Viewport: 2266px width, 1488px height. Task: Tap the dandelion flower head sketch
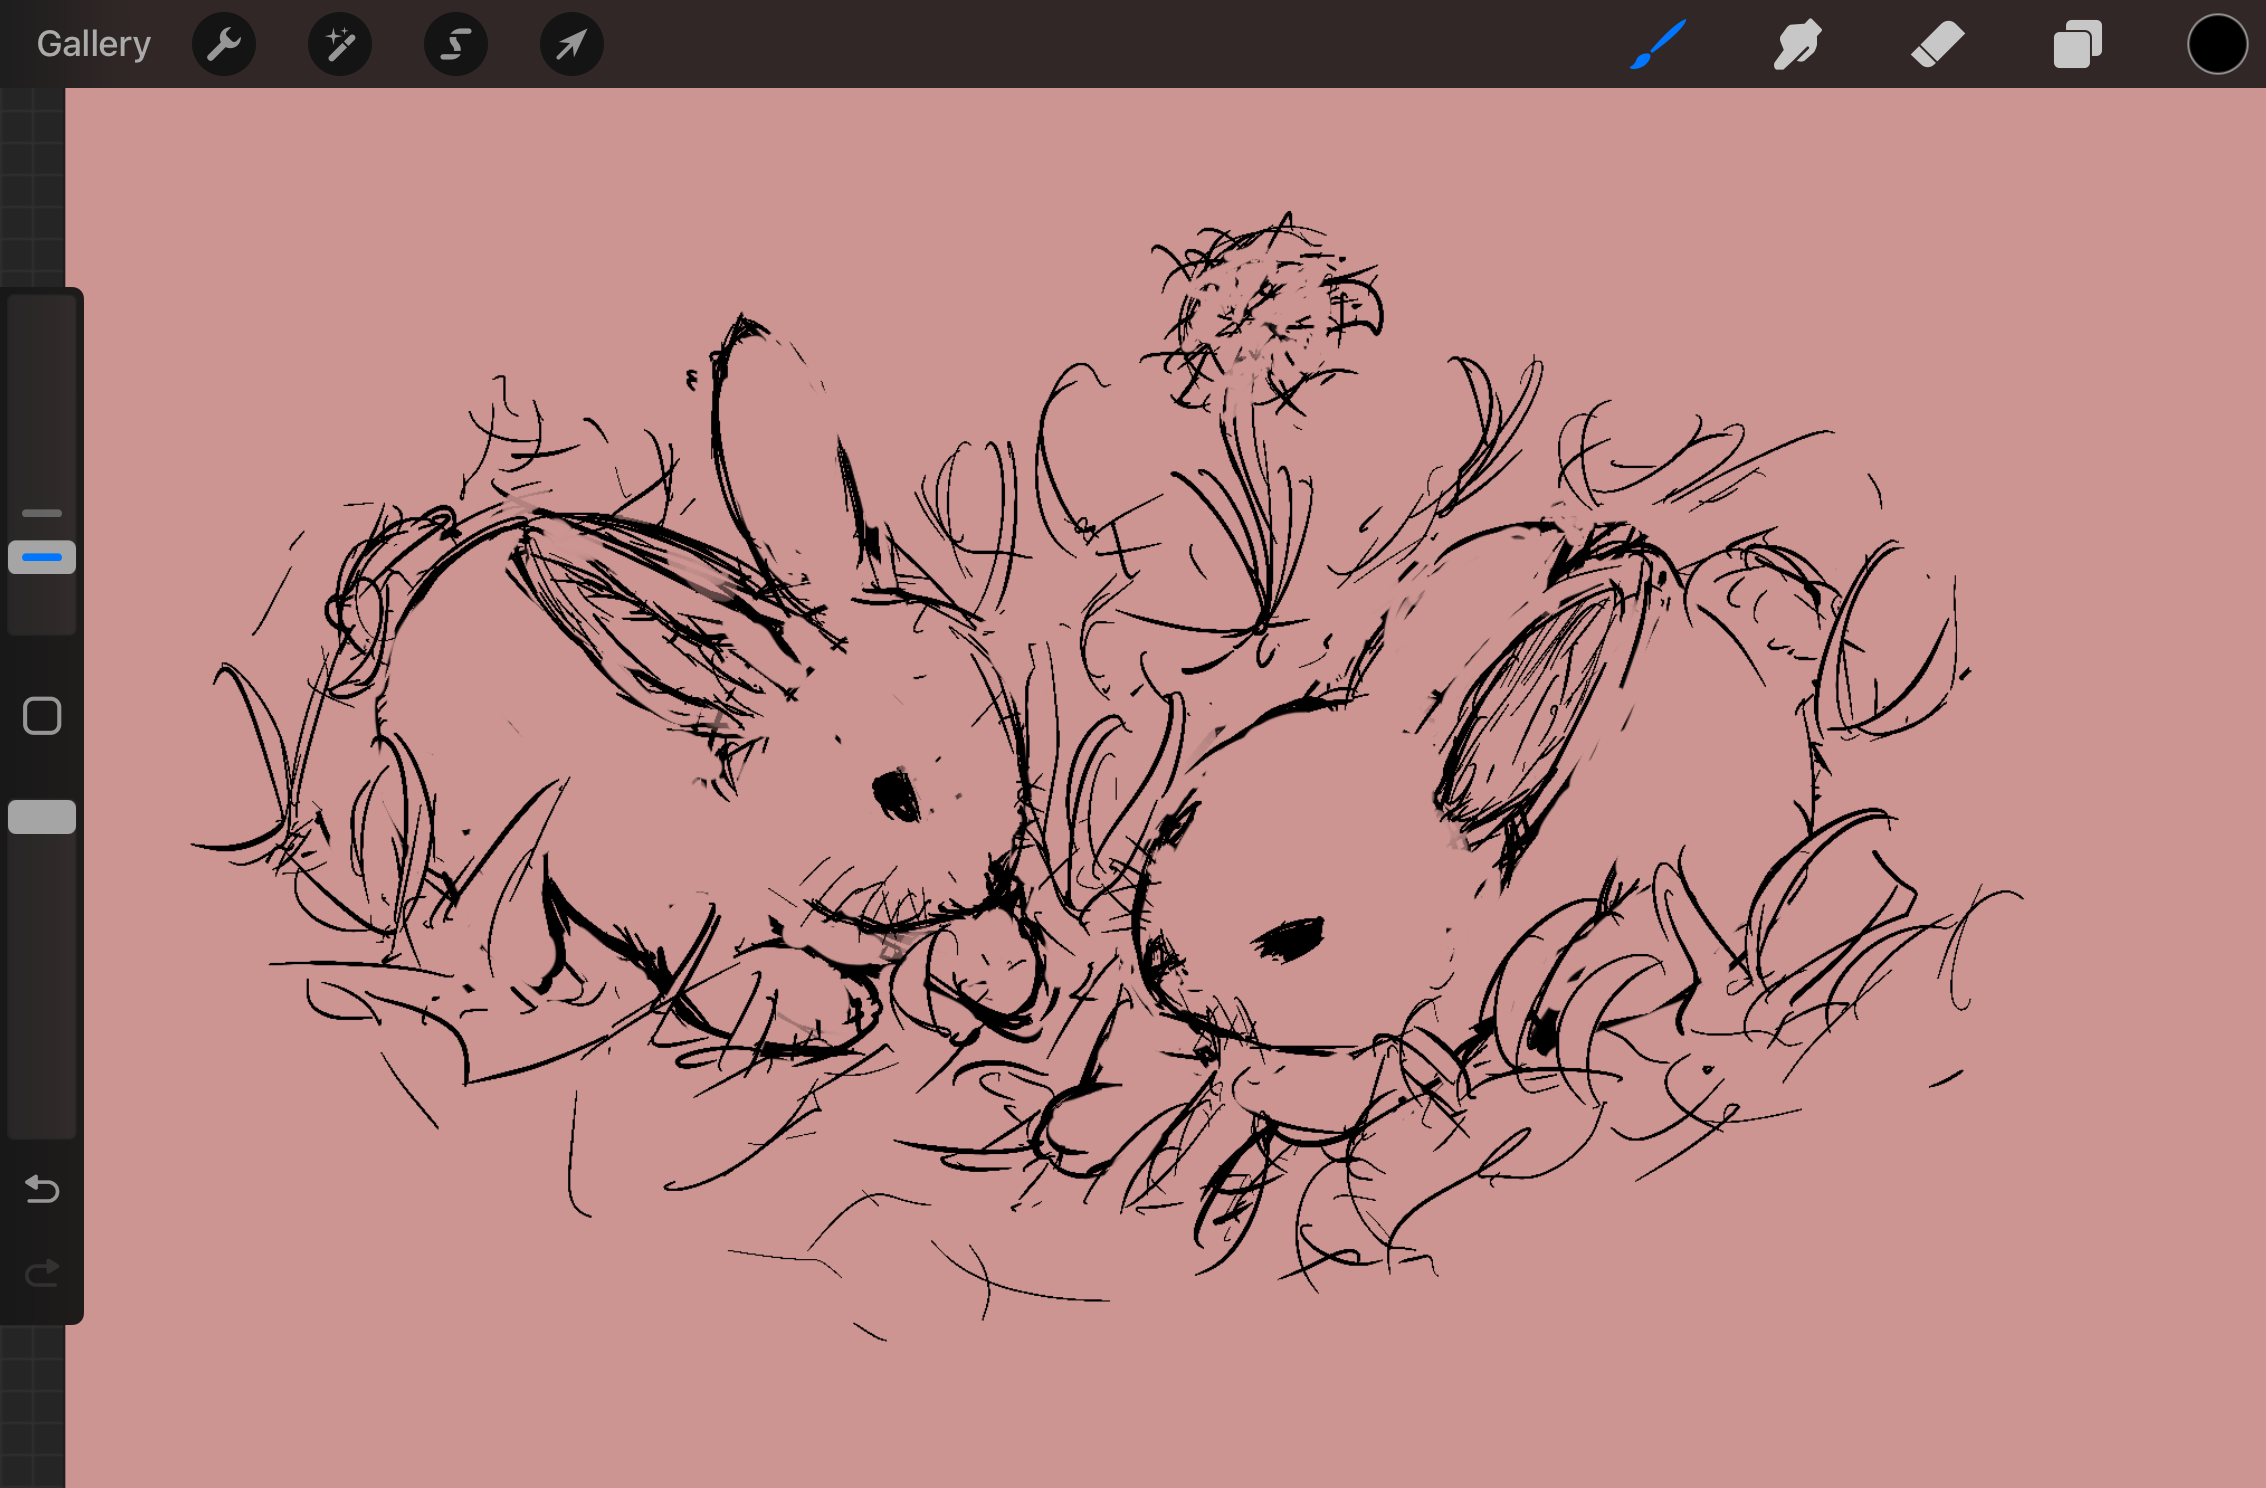[1262, 310]
